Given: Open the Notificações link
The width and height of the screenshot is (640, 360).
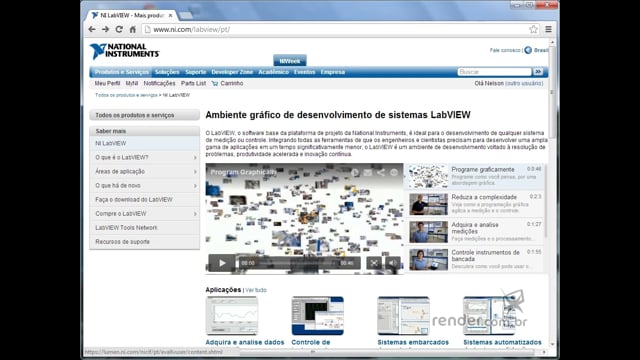Looking at the screenshot, I should point(159,83).
